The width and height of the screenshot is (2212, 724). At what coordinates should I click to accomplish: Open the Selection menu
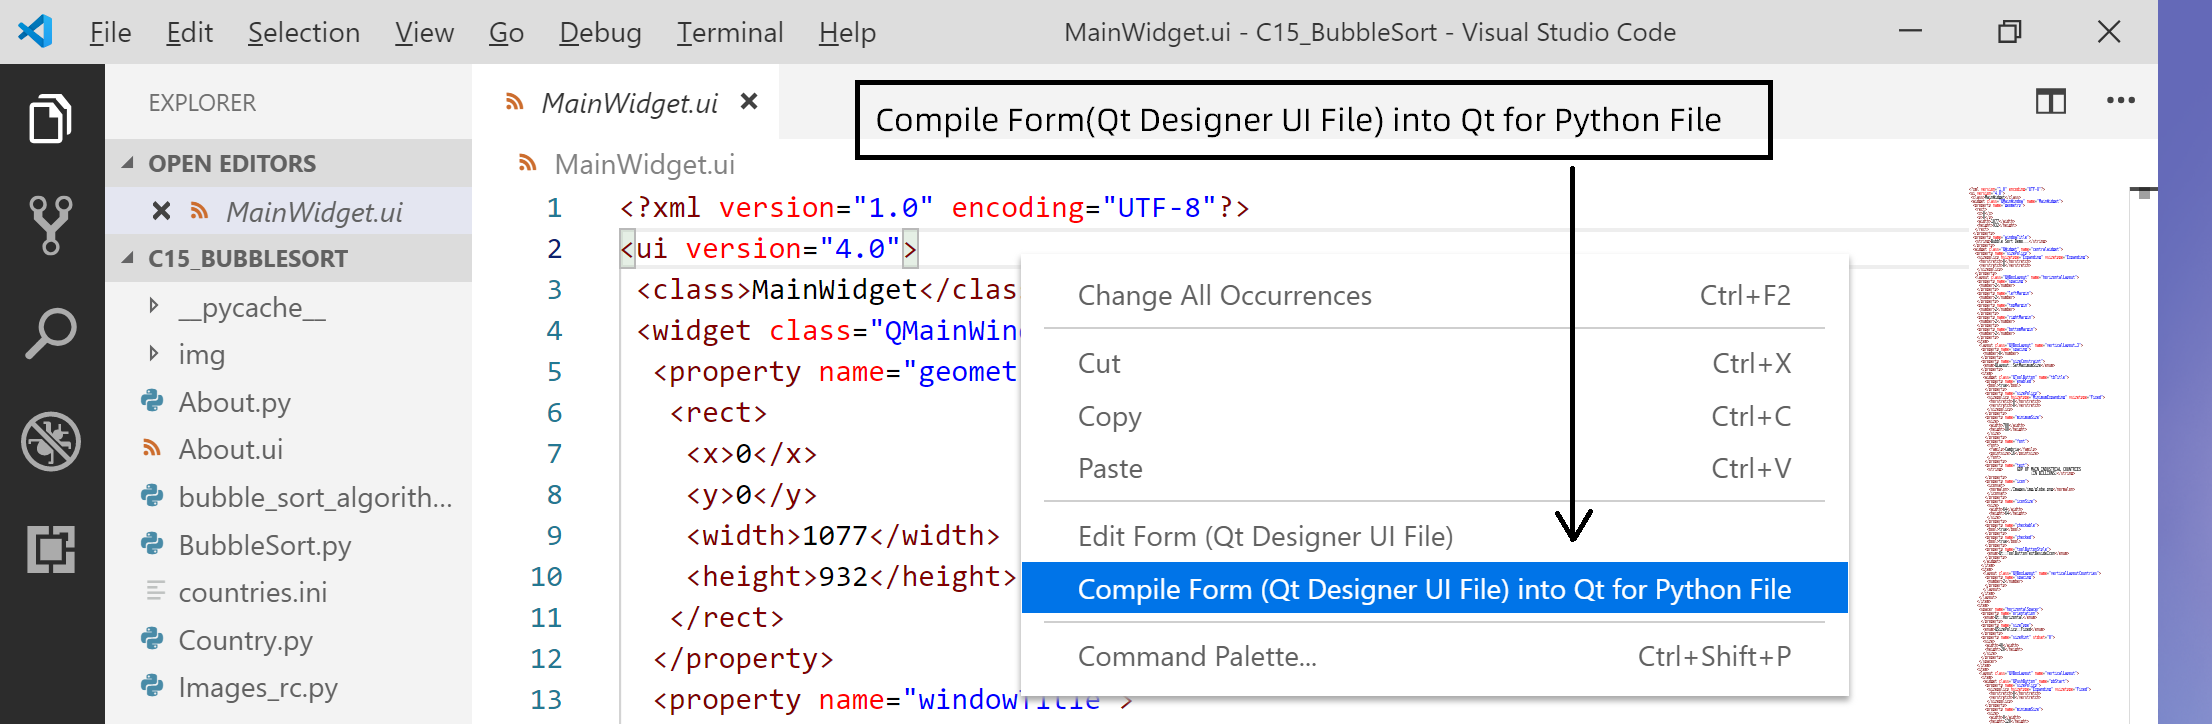pos(304,32)
